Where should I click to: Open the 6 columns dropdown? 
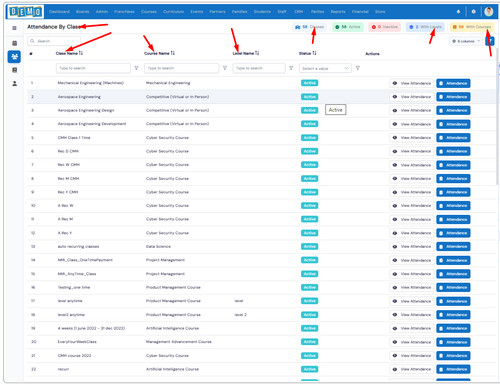(466, 41)
